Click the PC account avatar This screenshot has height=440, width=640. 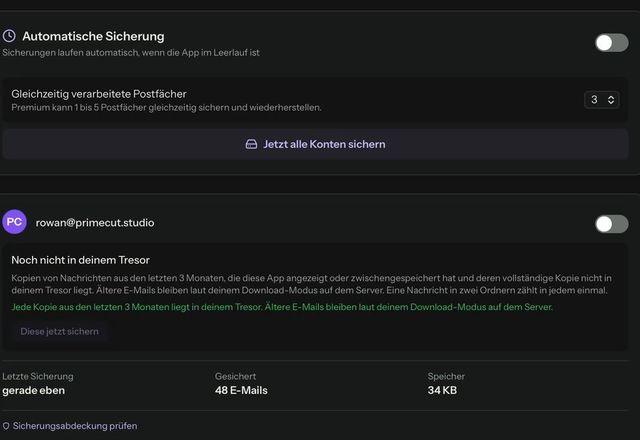[x=14, y=222]
